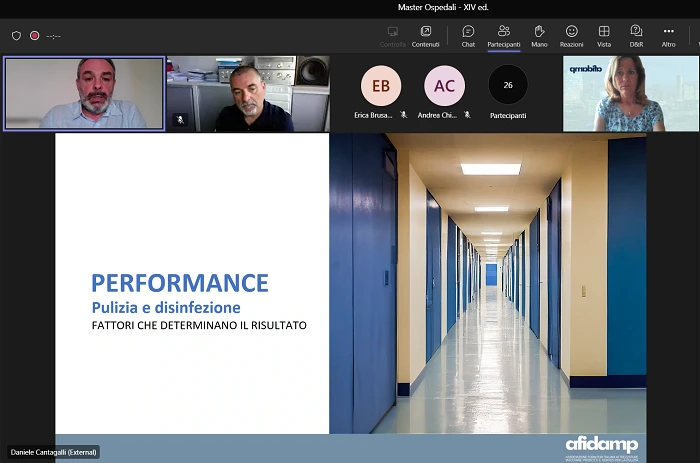Screen dimensions: 700x463
Task: Click the Daniele Cantagalli name label
Action: pyautogui.click(x=54, y=452)
